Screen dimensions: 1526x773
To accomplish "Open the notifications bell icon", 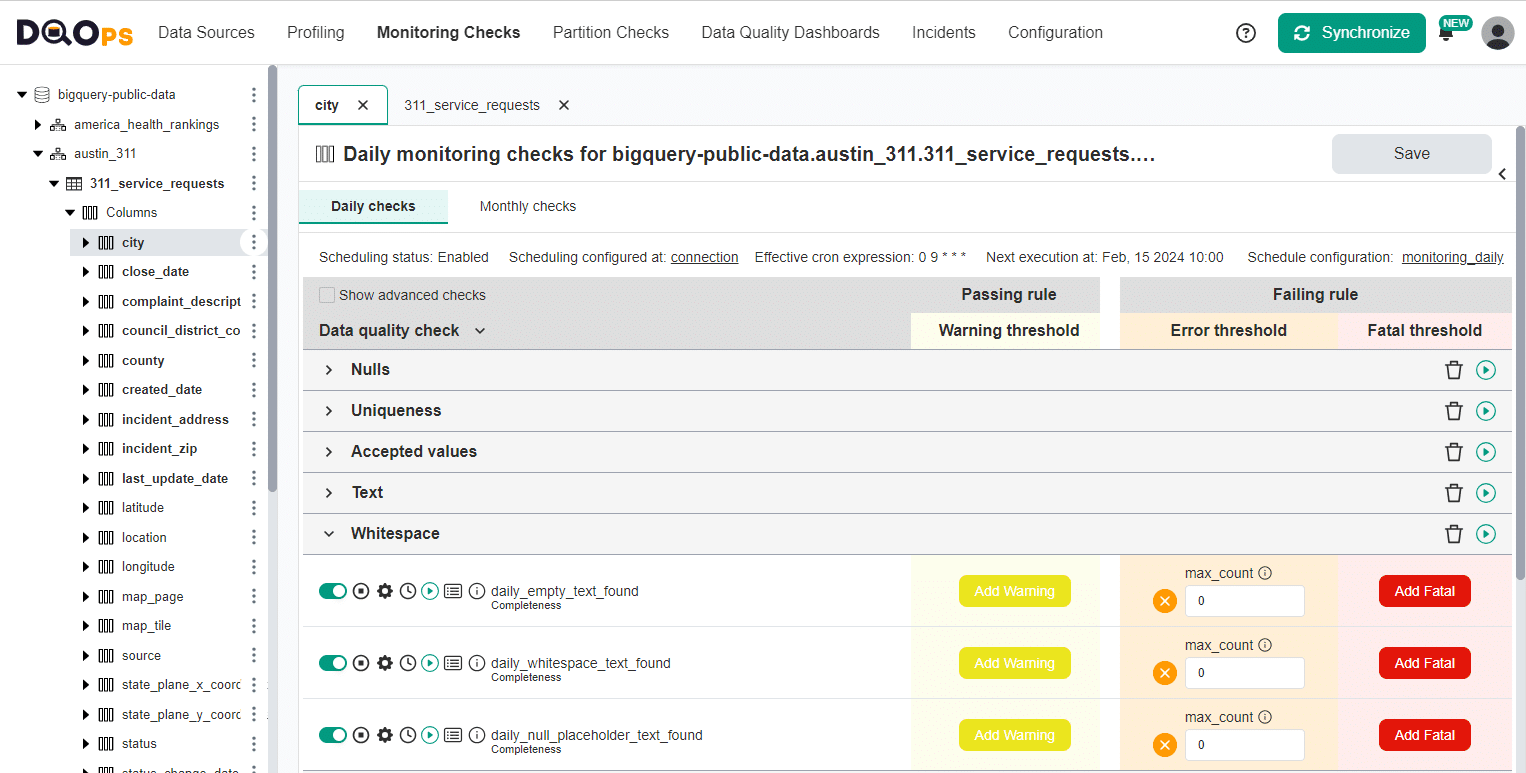I will click(x=1446, y=33).
